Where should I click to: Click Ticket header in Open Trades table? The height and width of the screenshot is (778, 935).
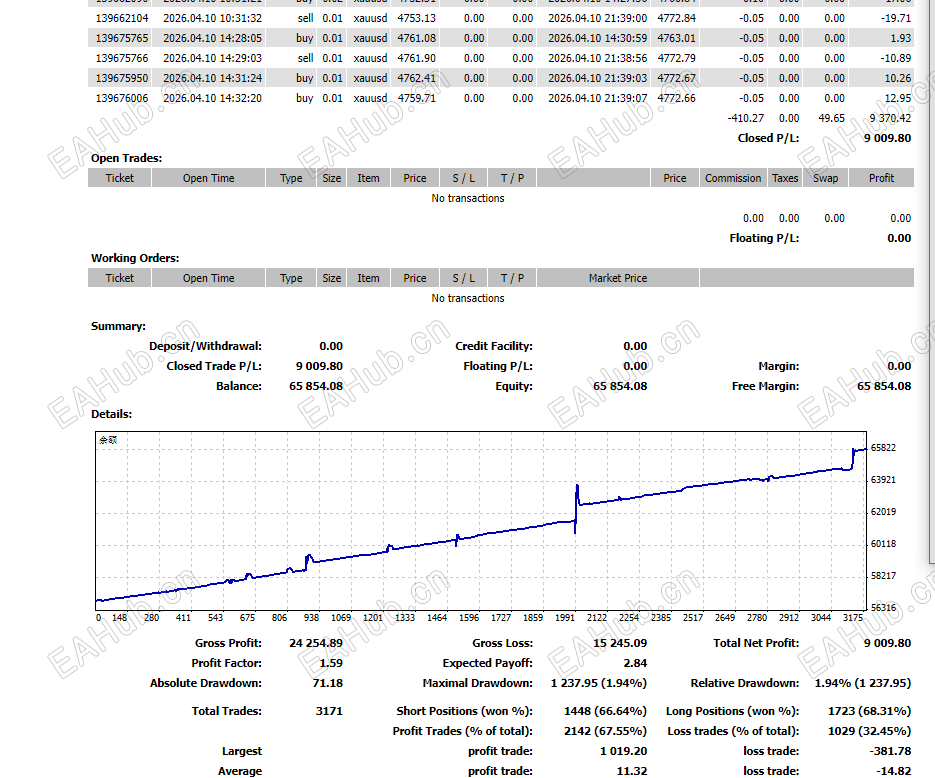pyautogui.click(x=119, y=178)
